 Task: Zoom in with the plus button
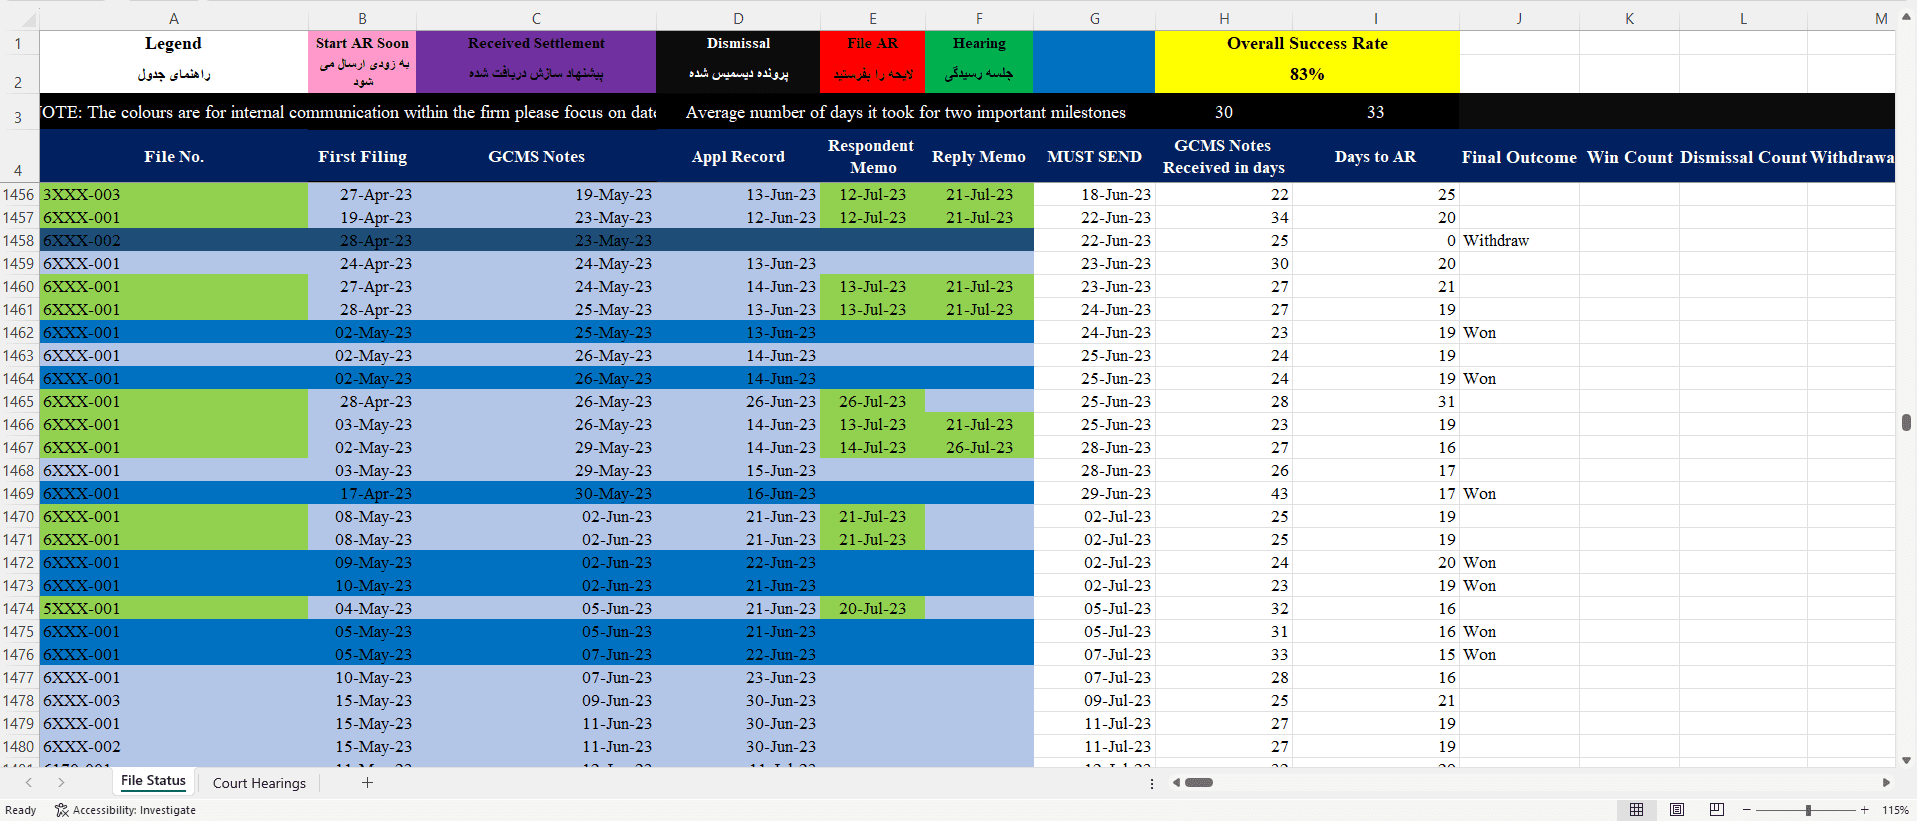click(x=1865, y=810)
